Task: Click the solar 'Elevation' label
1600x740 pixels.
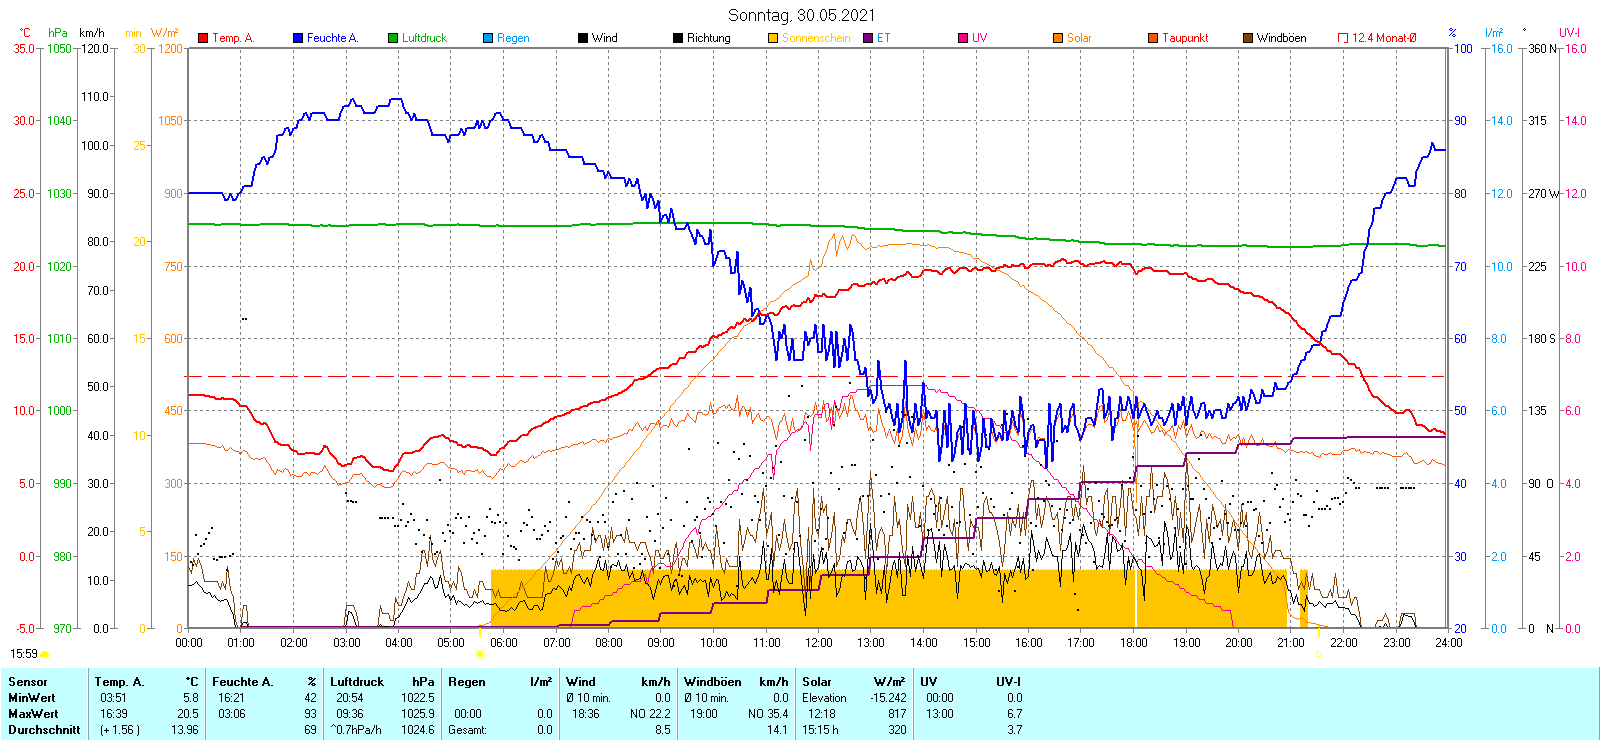Action: coord(824,698)
